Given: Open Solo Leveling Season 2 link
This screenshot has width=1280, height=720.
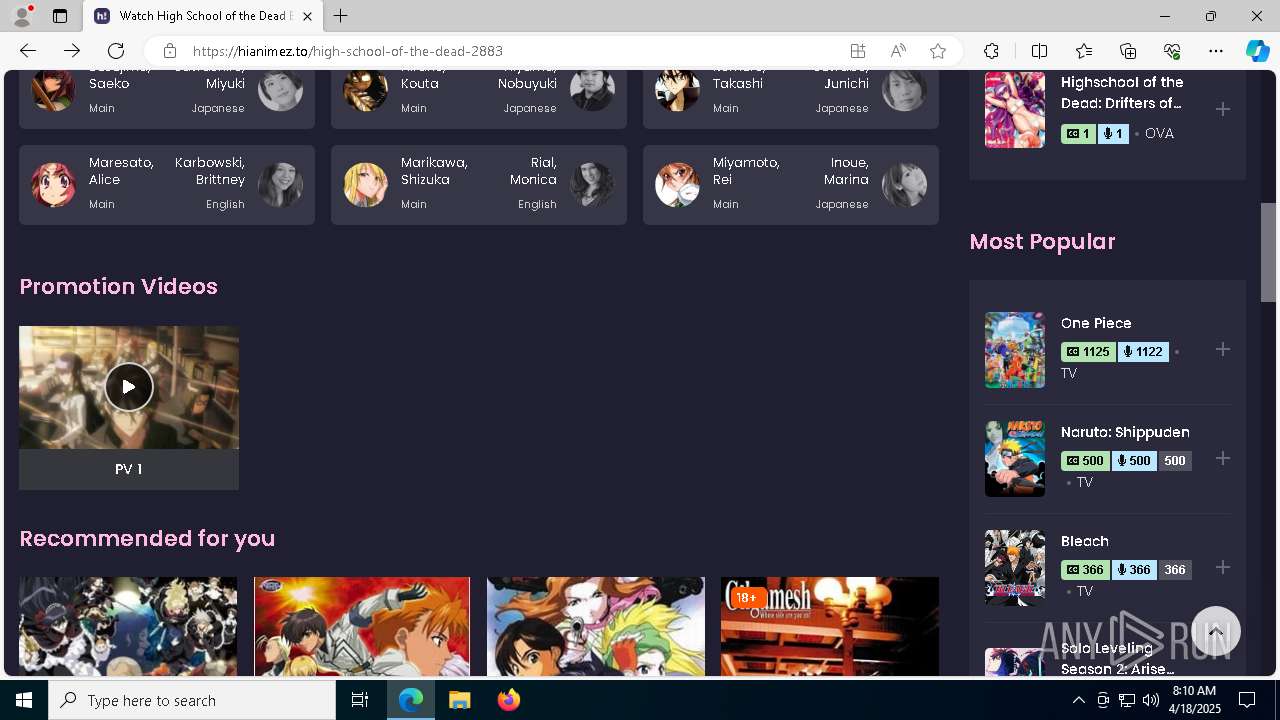Looking at the screenshot, I should [x=1118, y=659].
